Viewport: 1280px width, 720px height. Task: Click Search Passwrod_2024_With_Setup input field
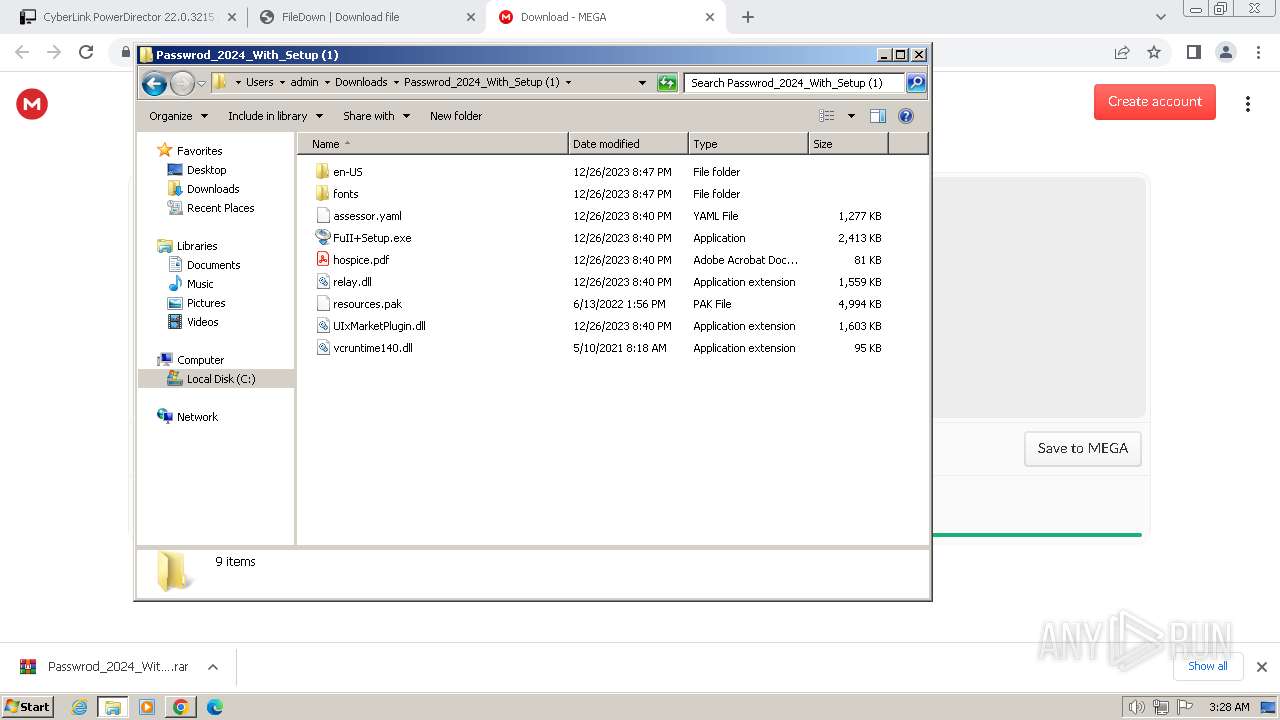[x=794, y=83]
